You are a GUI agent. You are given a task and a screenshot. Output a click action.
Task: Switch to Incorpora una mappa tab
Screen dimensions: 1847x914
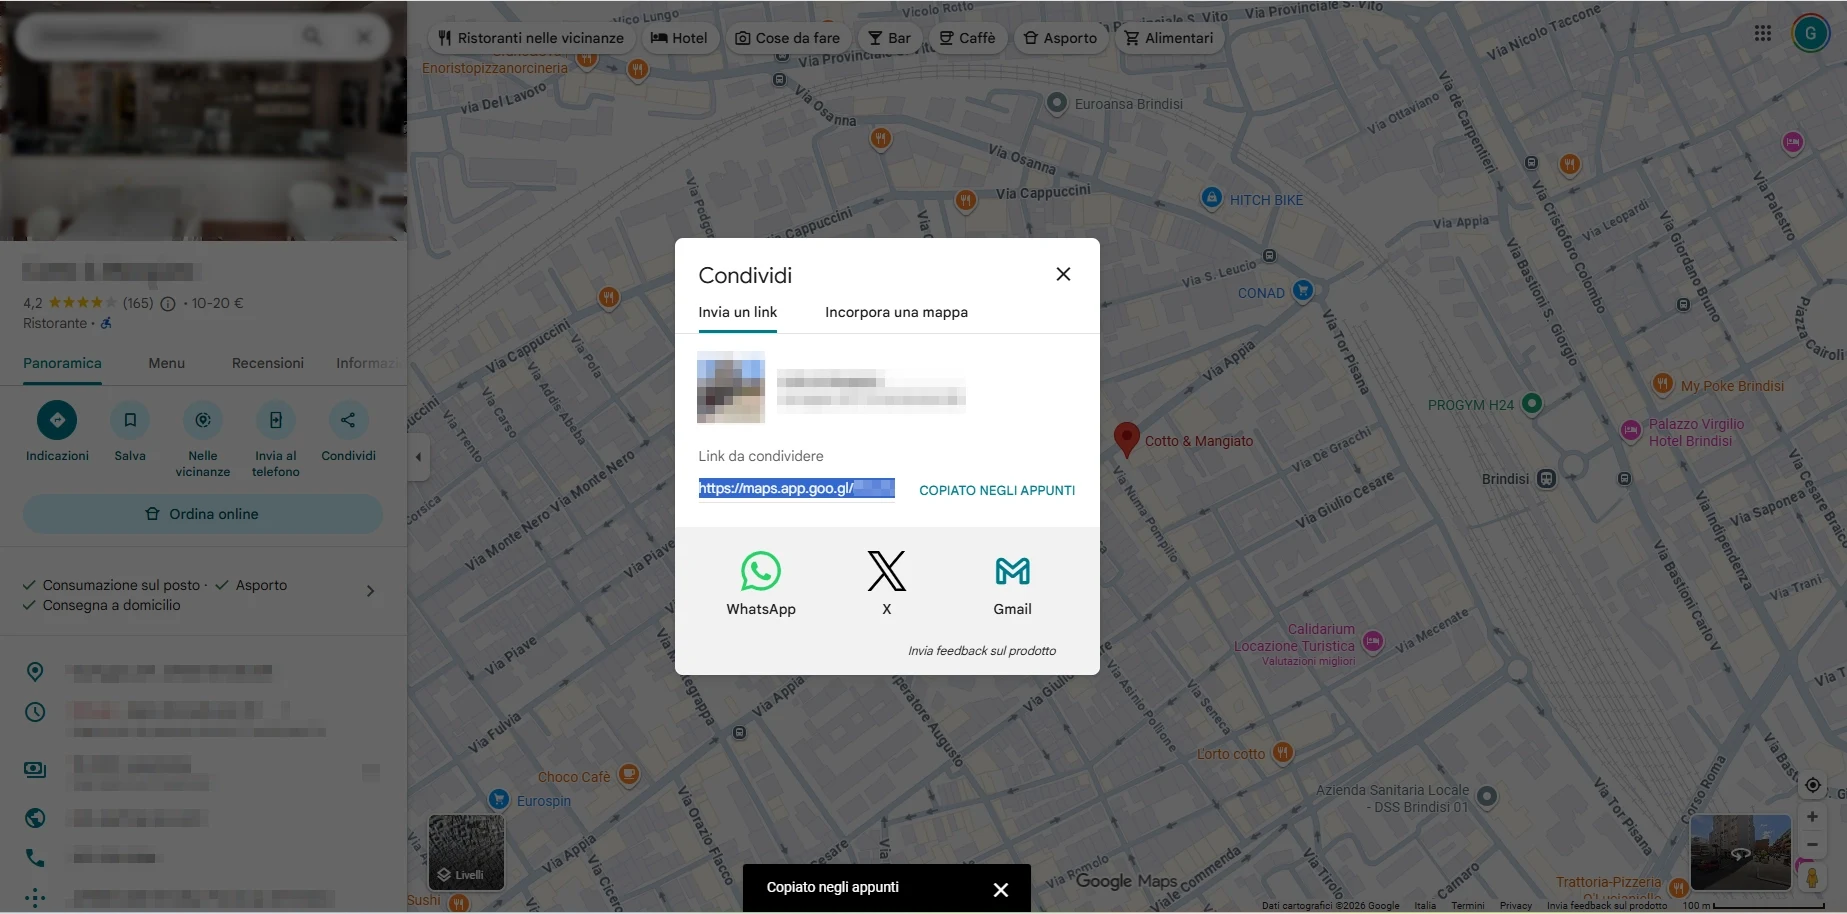[896, 312]
